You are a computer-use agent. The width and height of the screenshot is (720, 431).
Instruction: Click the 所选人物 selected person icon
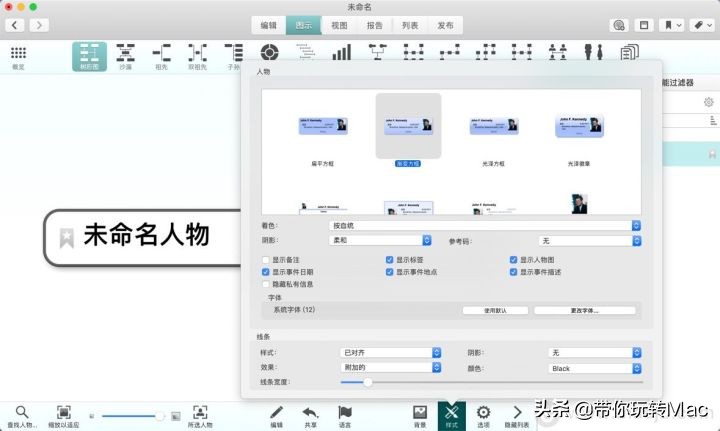point(200,417)
